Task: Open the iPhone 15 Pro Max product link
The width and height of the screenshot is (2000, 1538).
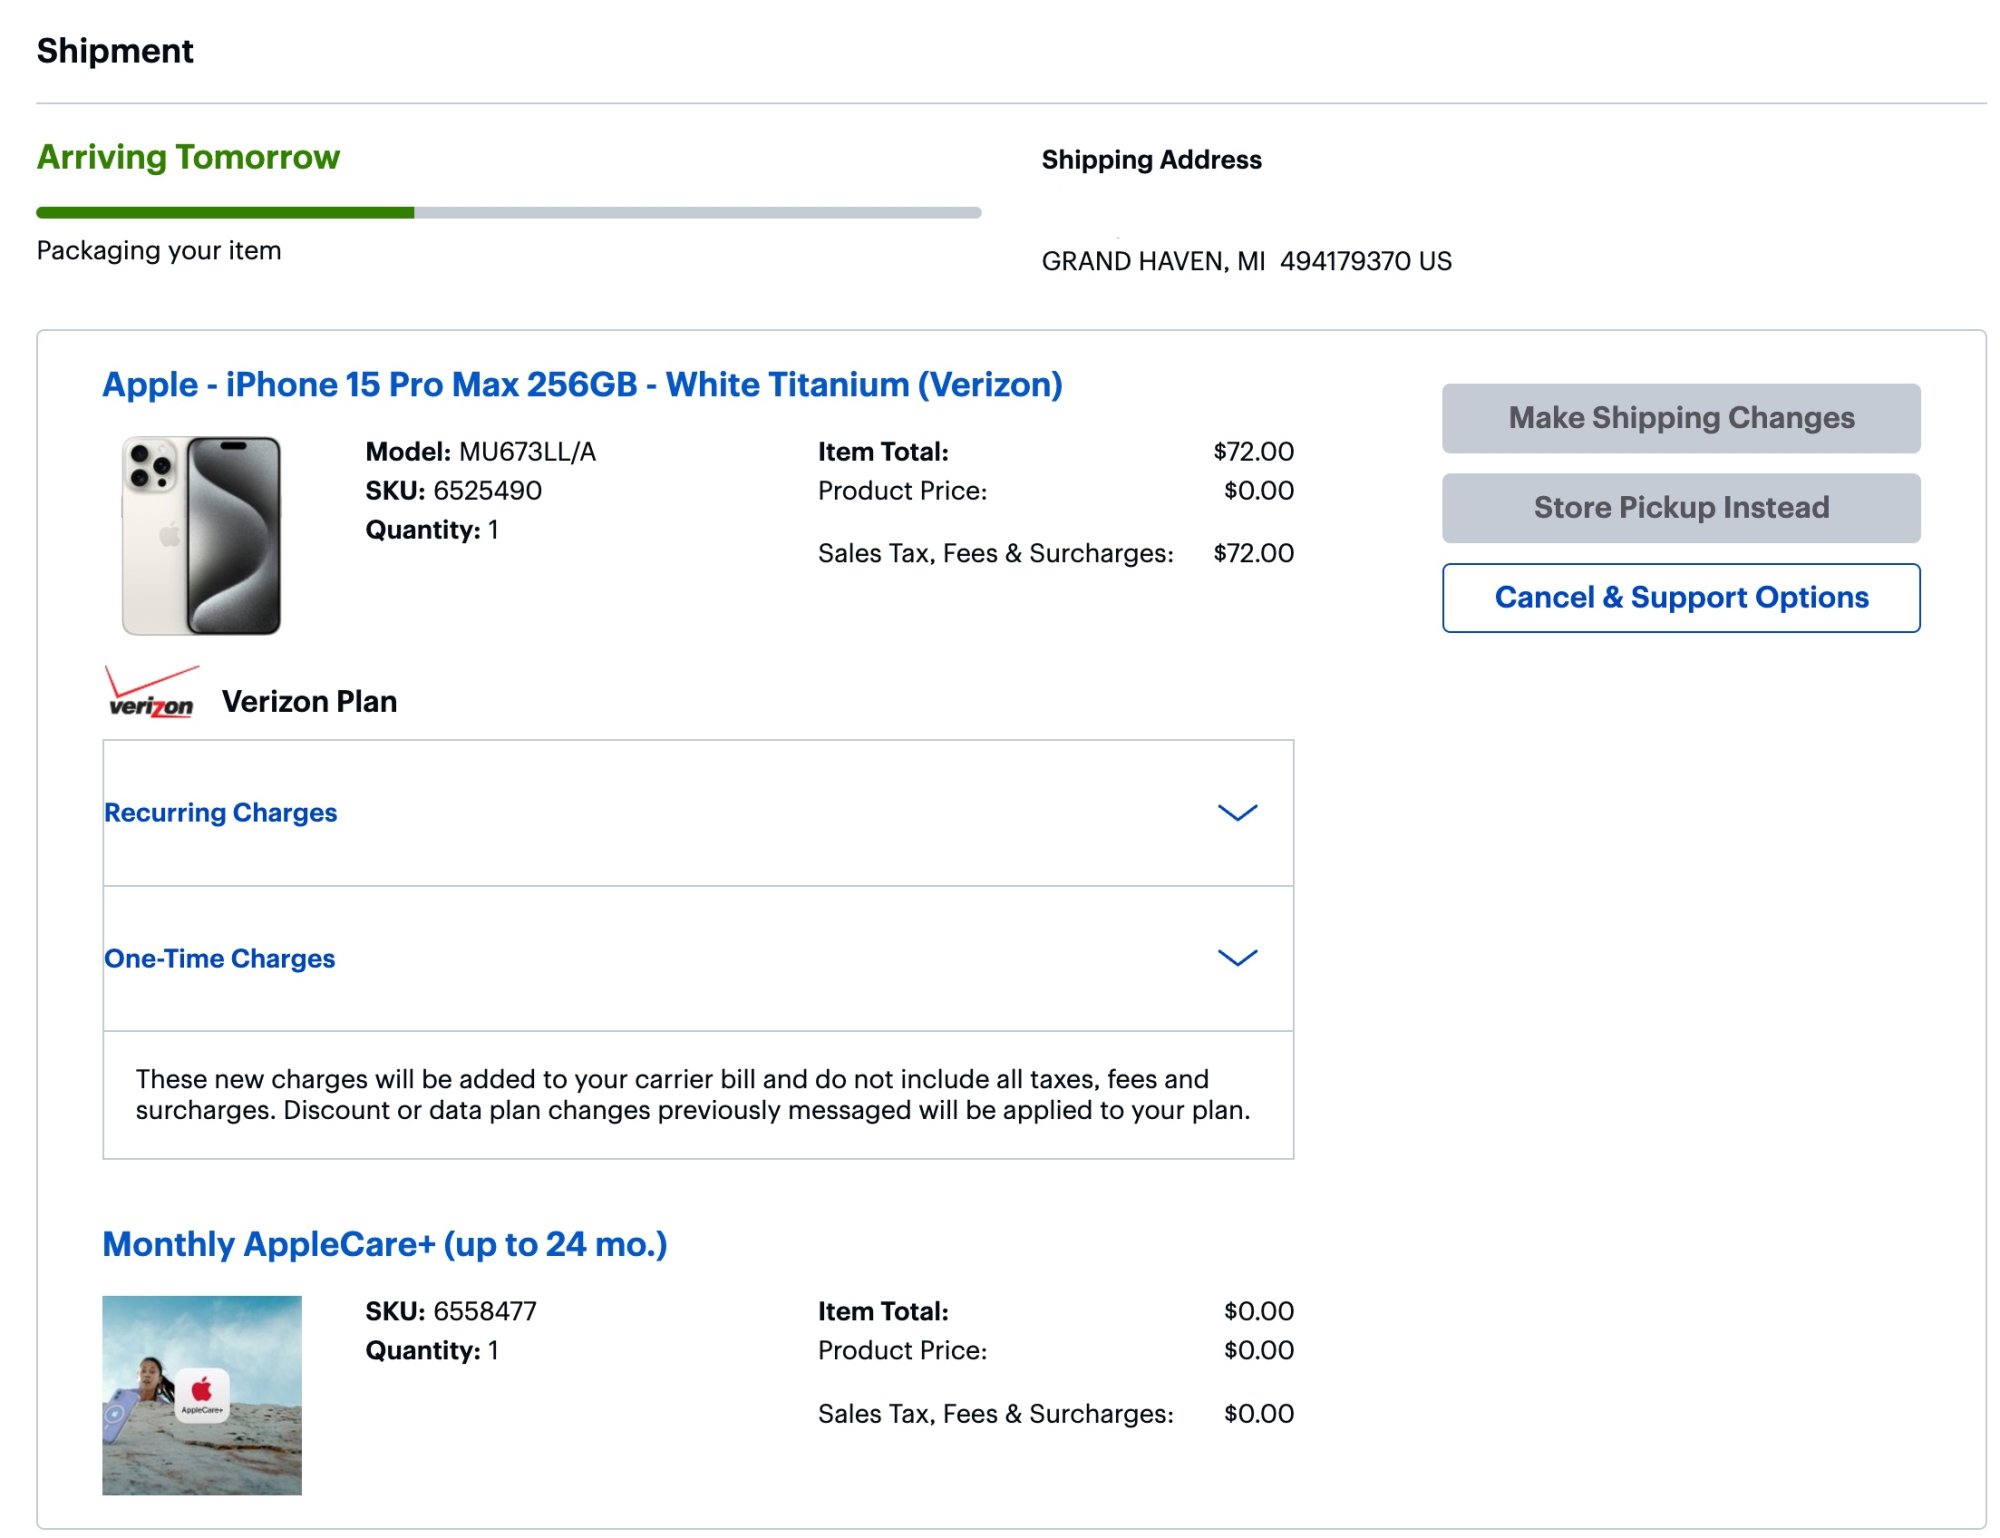Action: point(582,385)
